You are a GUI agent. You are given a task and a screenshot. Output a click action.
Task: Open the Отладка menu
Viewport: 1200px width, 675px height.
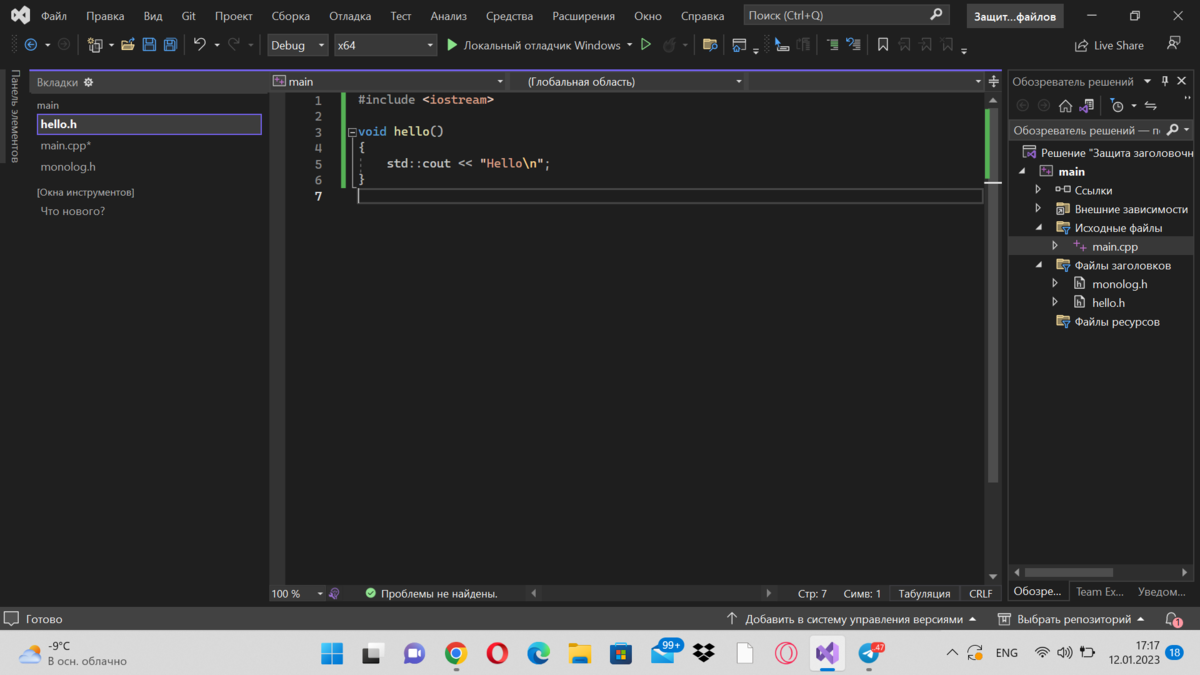coord(350,16)
